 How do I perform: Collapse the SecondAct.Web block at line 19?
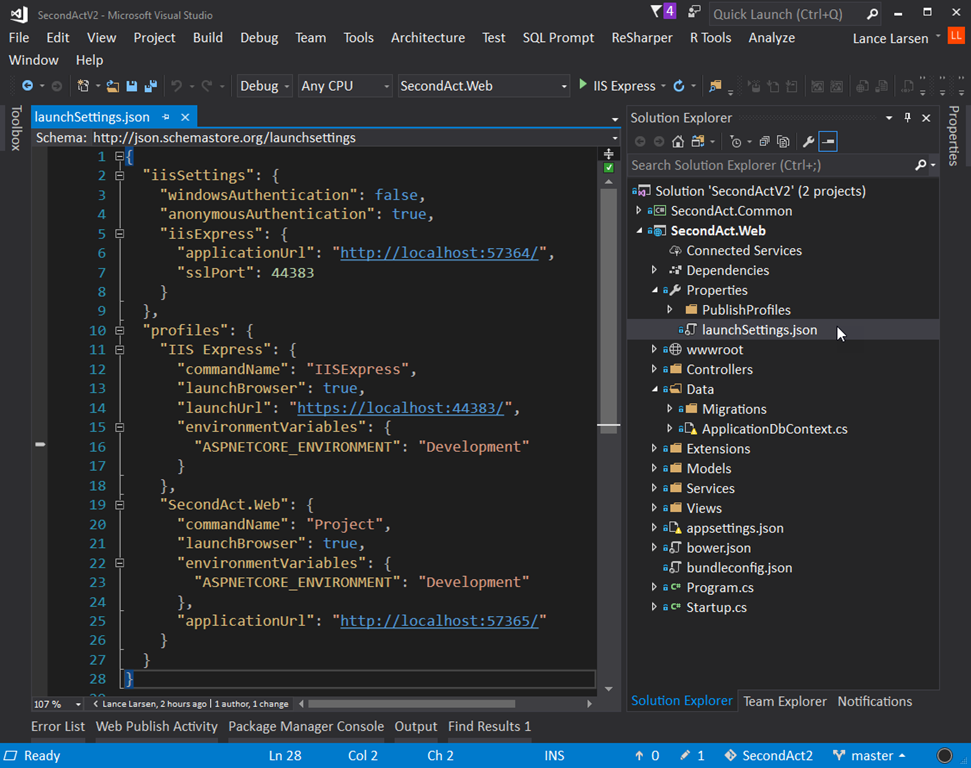coord(120,505)
